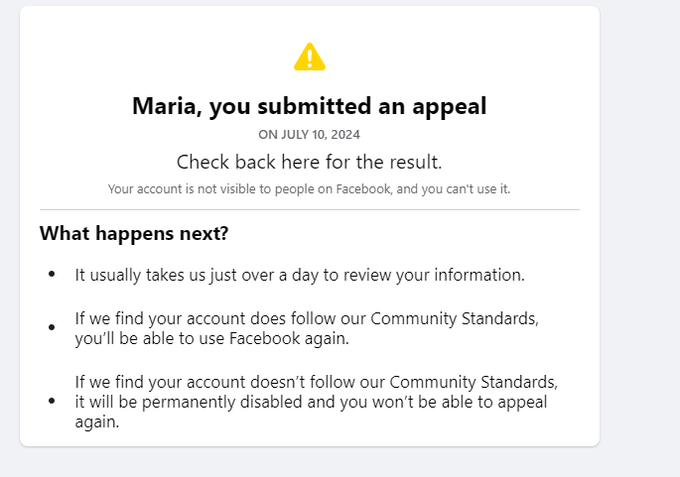680x477 pixels.
Task: Click the bullet beside the 'permanently disabled' paragraph
Action: click(x=52, y=402)
